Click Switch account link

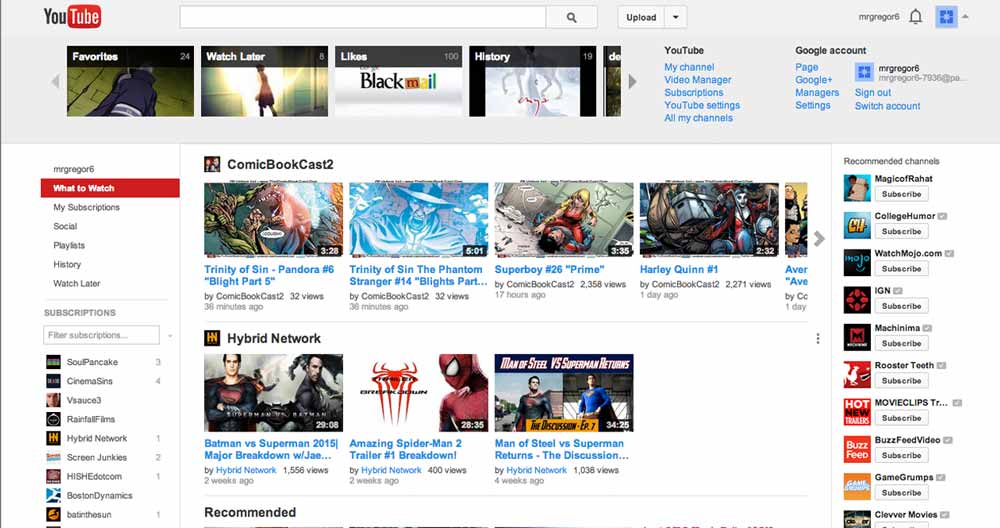(887, 106)
